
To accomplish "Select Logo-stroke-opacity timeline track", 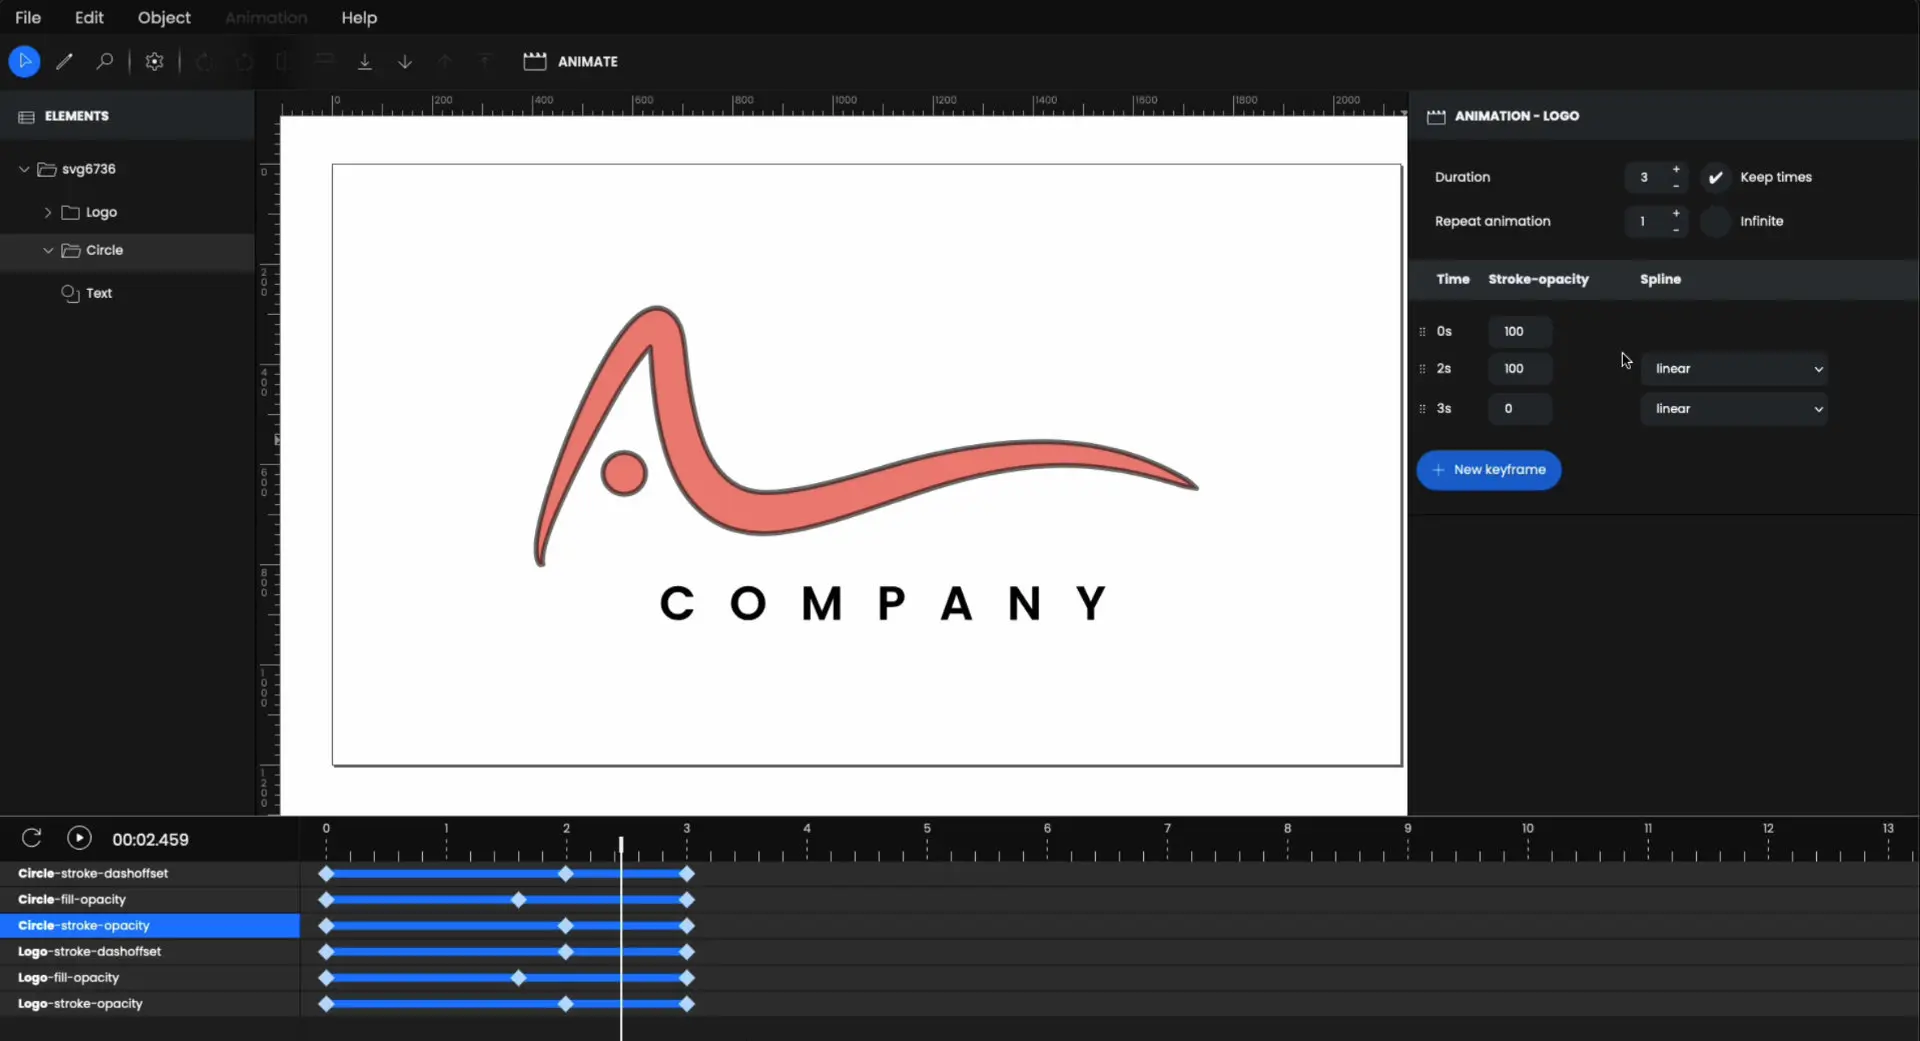I will [x=150, y=1003].
